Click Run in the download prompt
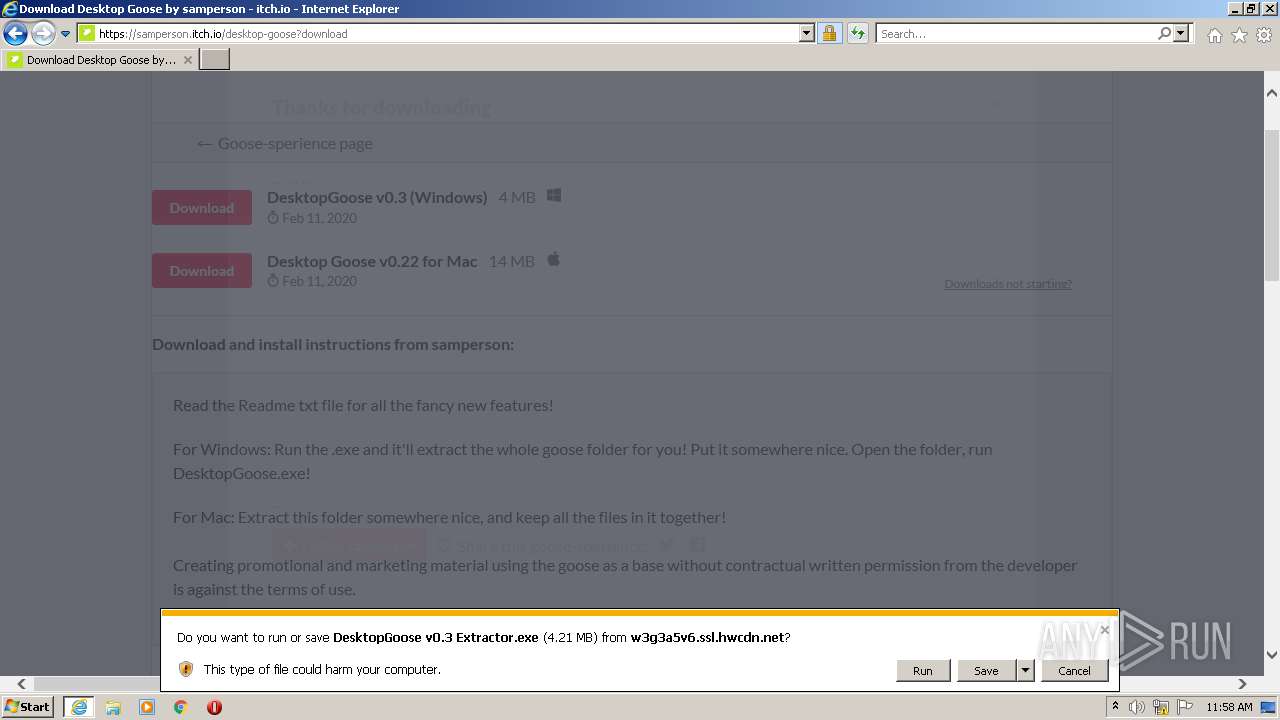 [x=923, y=671]
